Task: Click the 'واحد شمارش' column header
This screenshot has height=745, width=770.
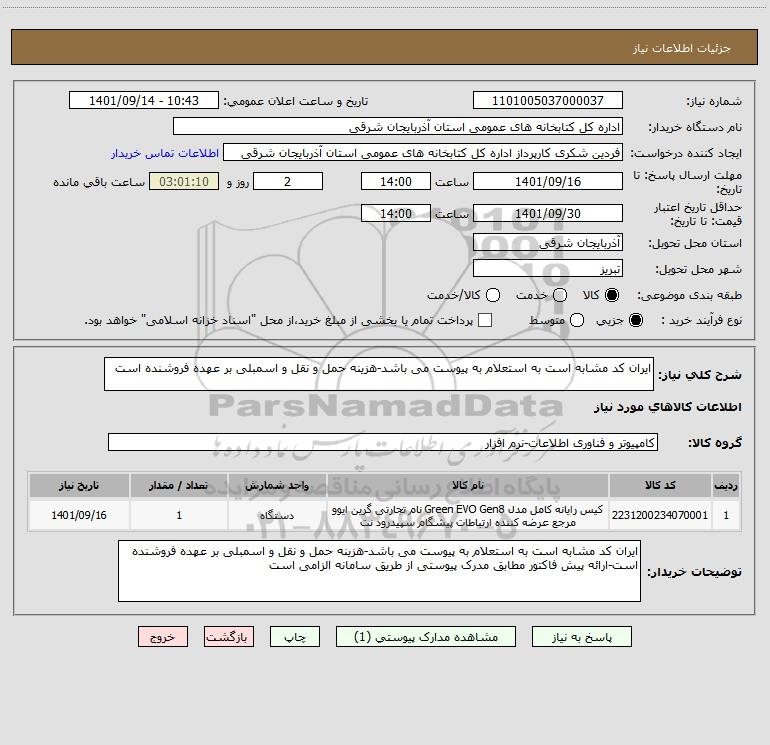Action: [277, 485]
